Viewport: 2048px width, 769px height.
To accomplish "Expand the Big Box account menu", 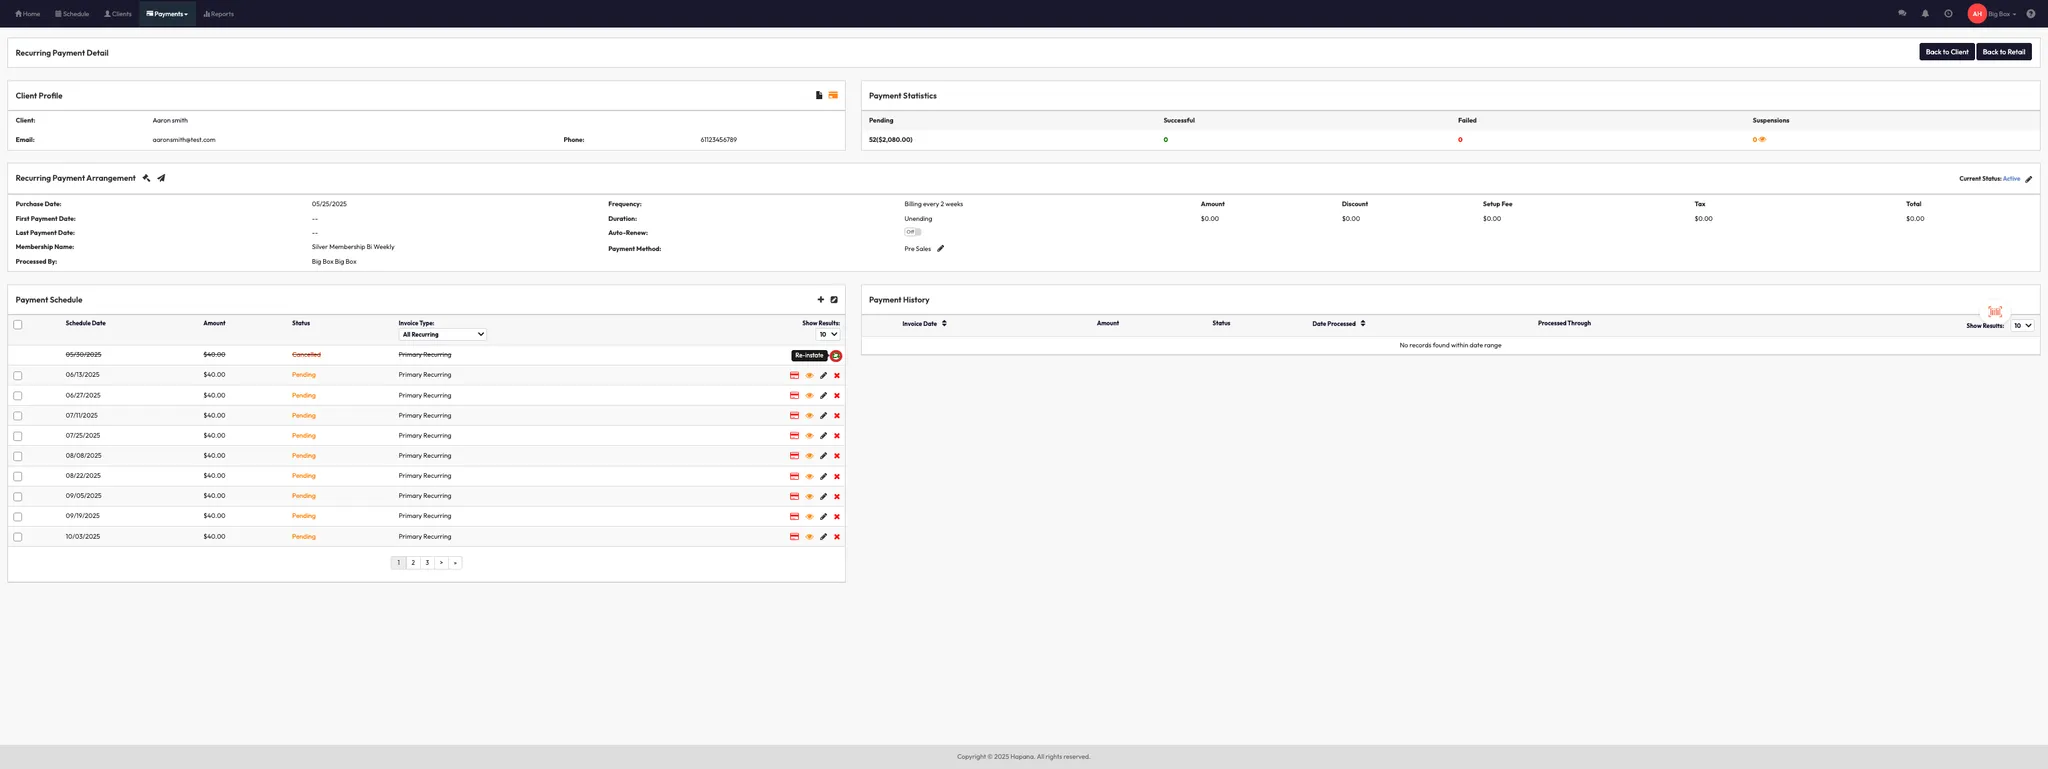I will point(2001,14).
